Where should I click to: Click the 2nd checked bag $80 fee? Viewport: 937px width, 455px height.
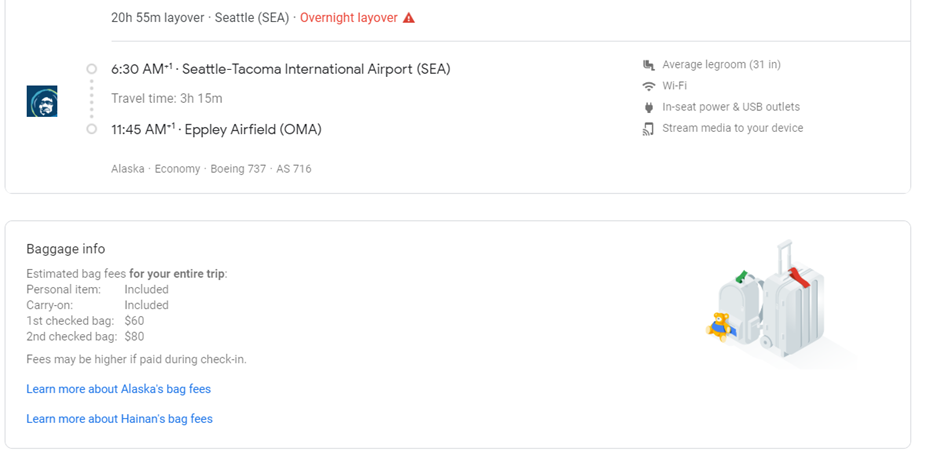(134, 337)
